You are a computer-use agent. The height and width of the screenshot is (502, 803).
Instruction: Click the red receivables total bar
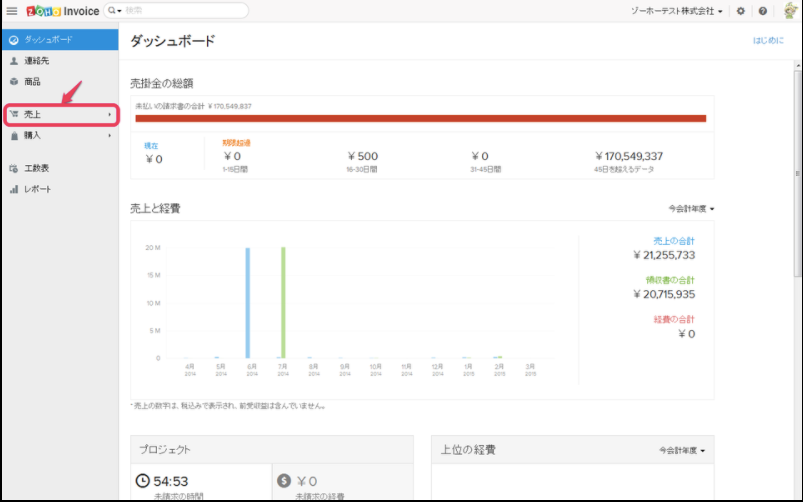pyautogui.click(x=421, y=118)
